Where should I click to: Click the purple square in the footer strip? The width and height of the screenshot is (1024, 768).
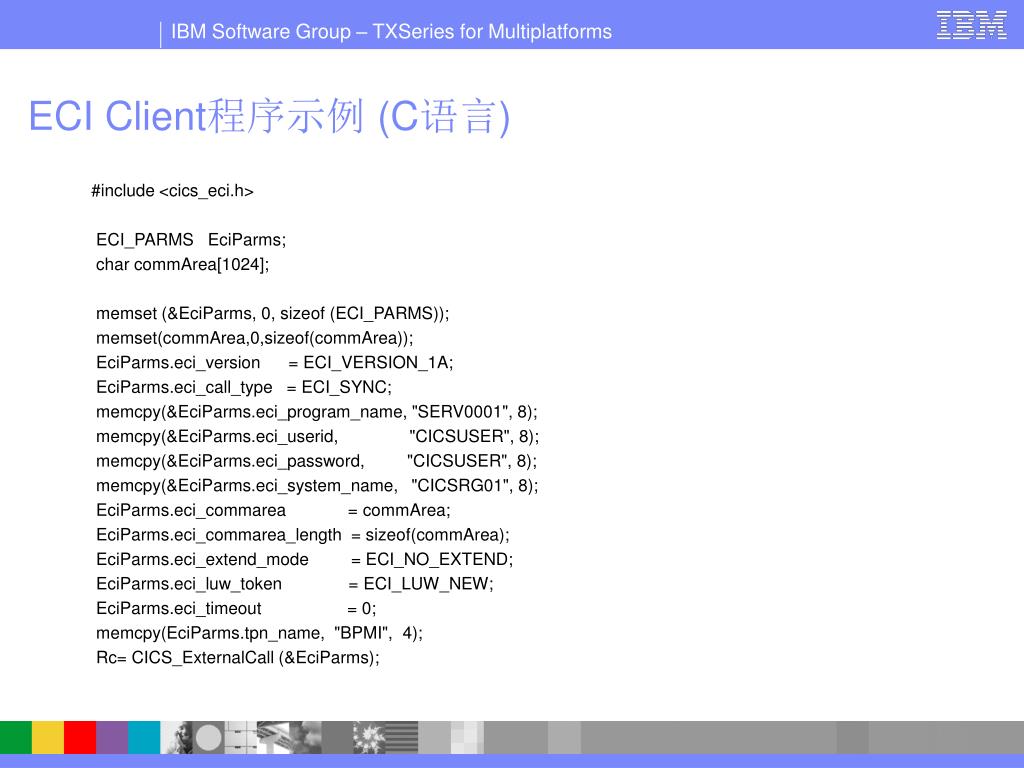112,737
